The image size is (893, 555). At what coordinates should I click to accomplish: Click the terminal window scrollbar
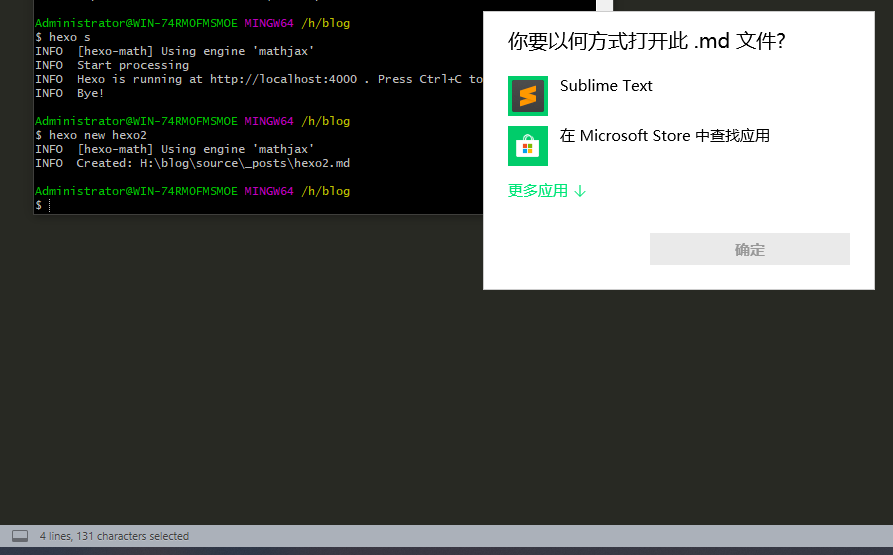coord(604,5)
